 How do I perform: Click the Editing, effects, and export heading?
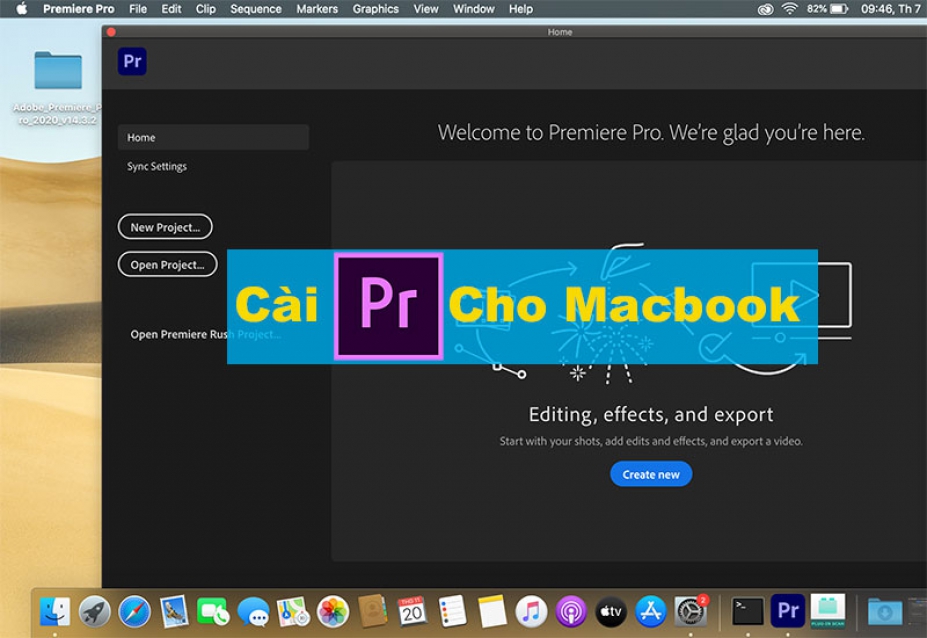pos(651,414)
